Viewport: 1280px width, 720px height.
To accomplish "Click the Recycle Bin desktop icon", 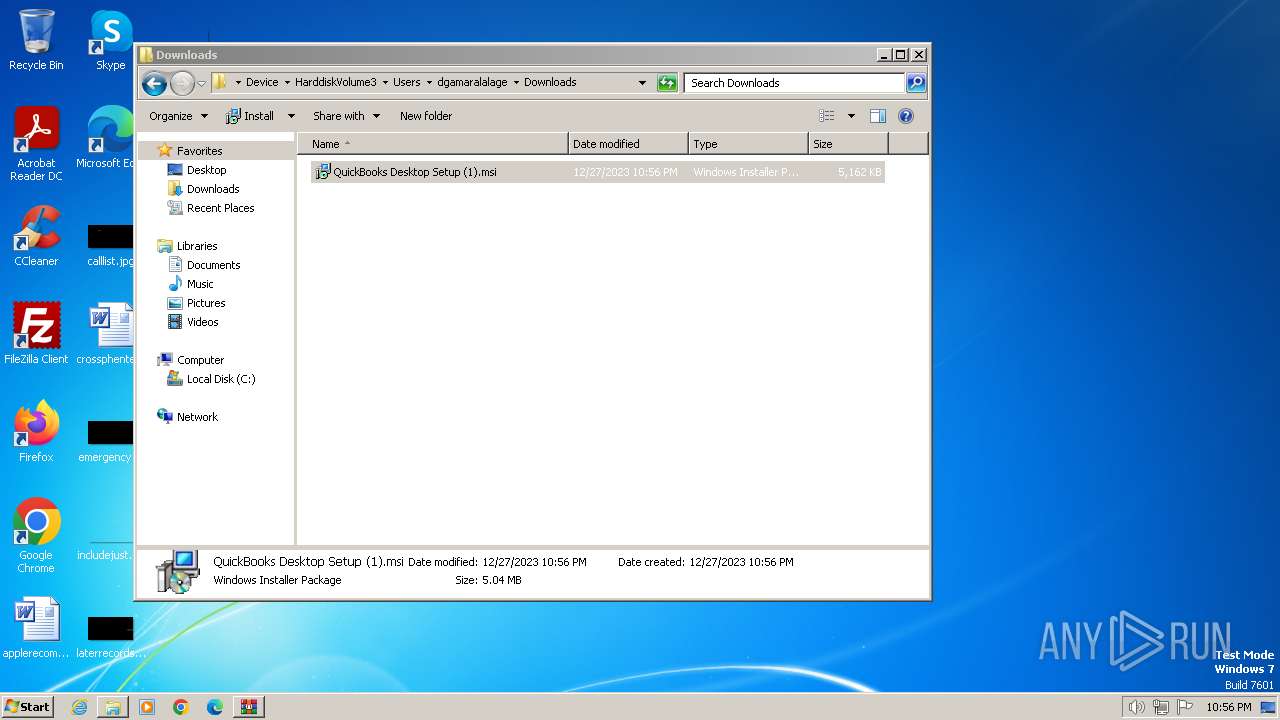I will [x=36, y=40].
